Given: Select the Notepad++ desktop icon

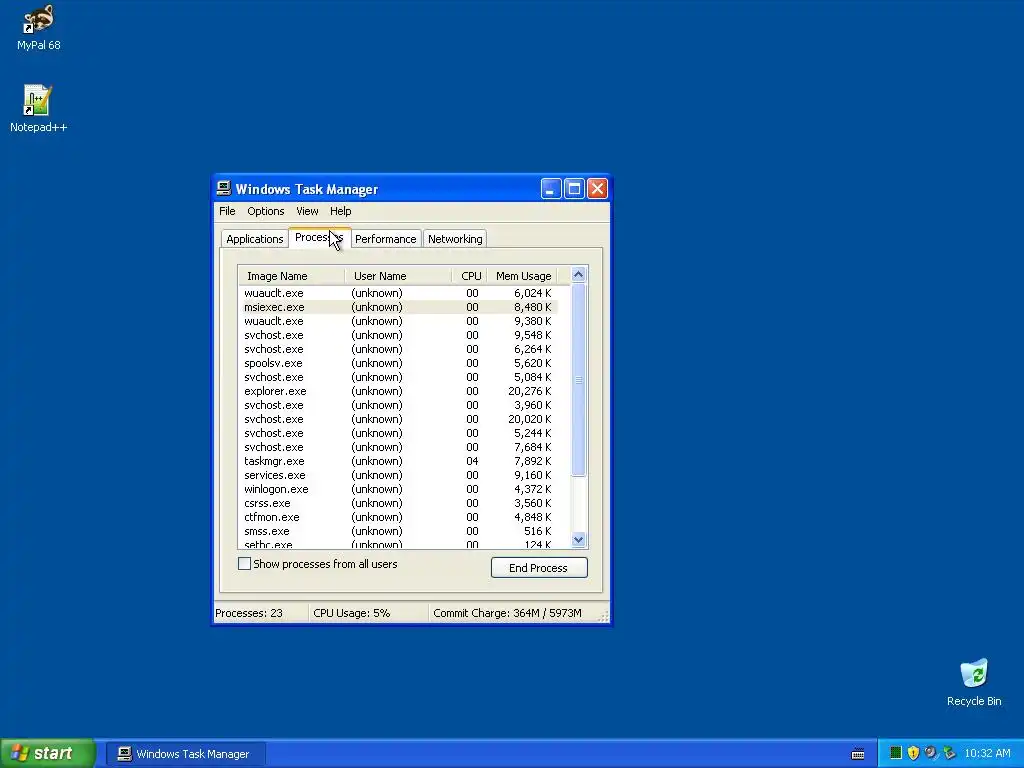Looking at the screenshot, I should pyautogui.click(x=38, y=108).
